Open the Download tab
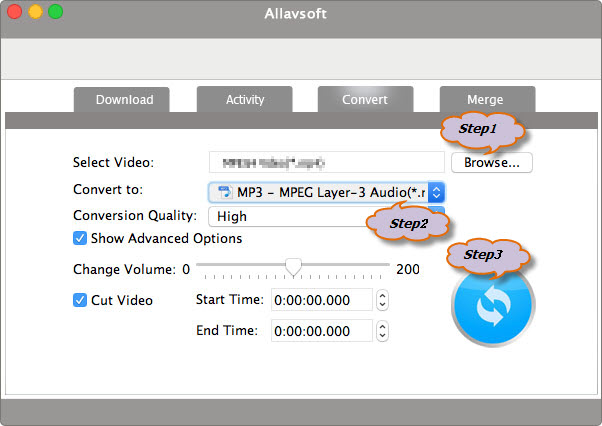The height and width of the screenshot is (426, 602). tap(121, 99)
